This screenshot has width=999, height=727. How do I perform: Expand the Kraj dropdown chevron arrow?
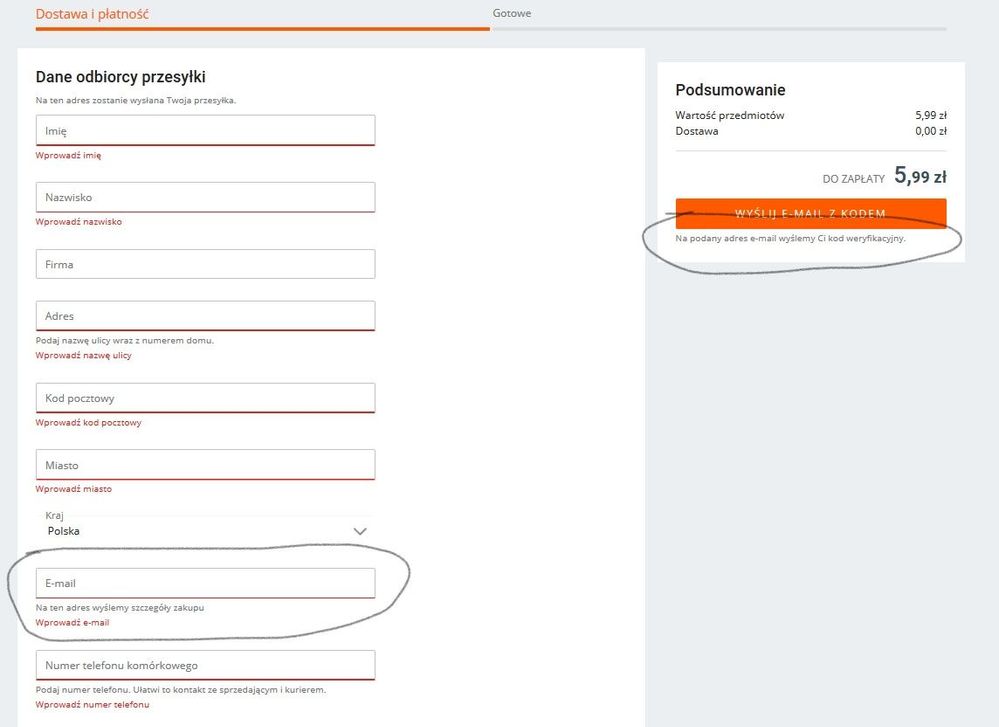point(360,531)
